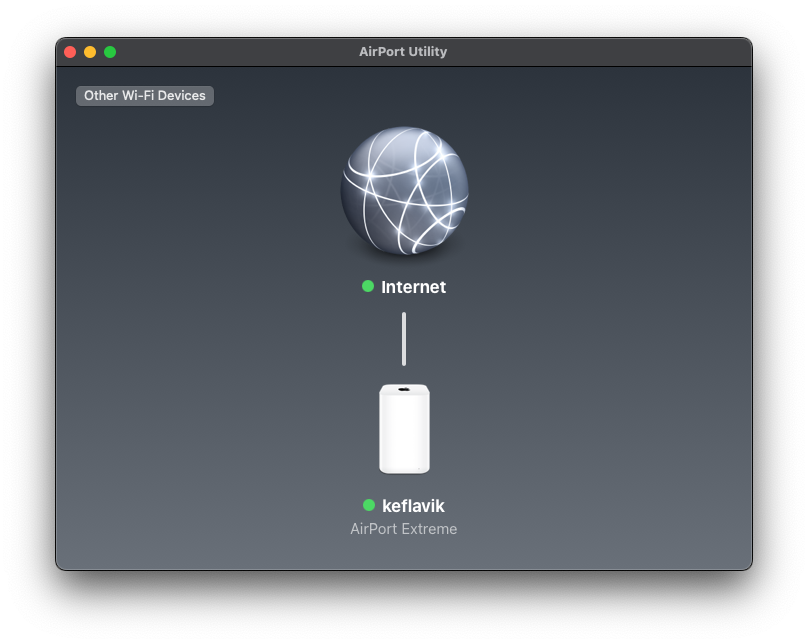This screenshot has height=644, width=808.
Task: Click the Internet label
Action: click(x=413, y=287)
